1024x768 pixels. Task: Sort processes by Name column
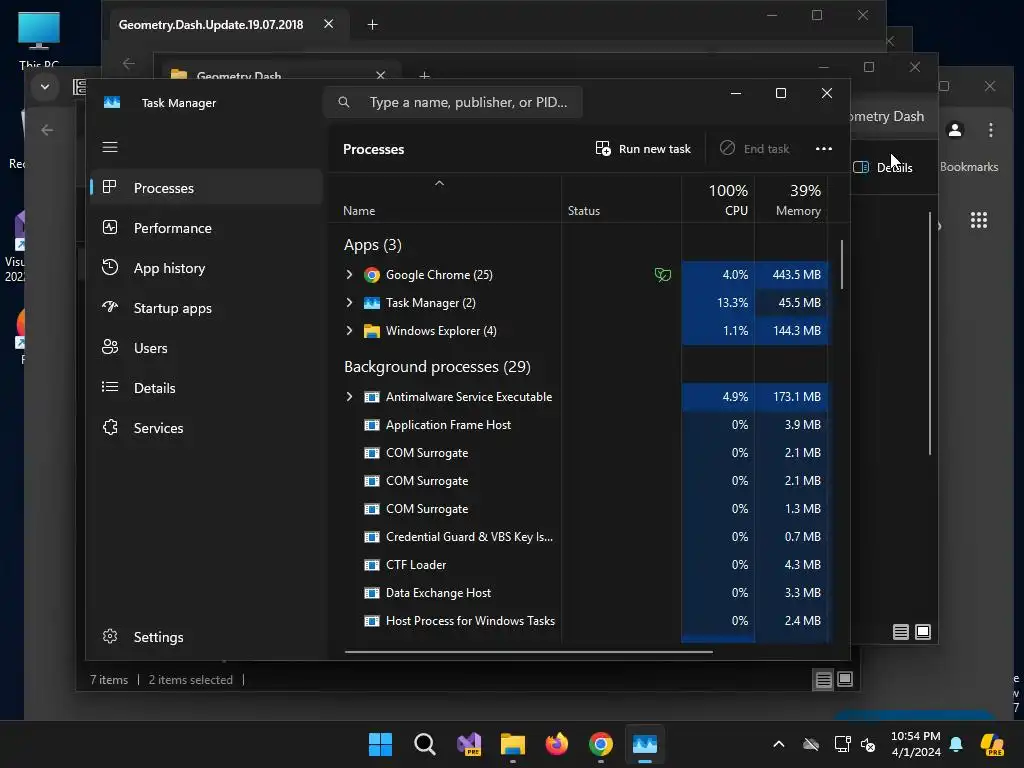point(359,211)
